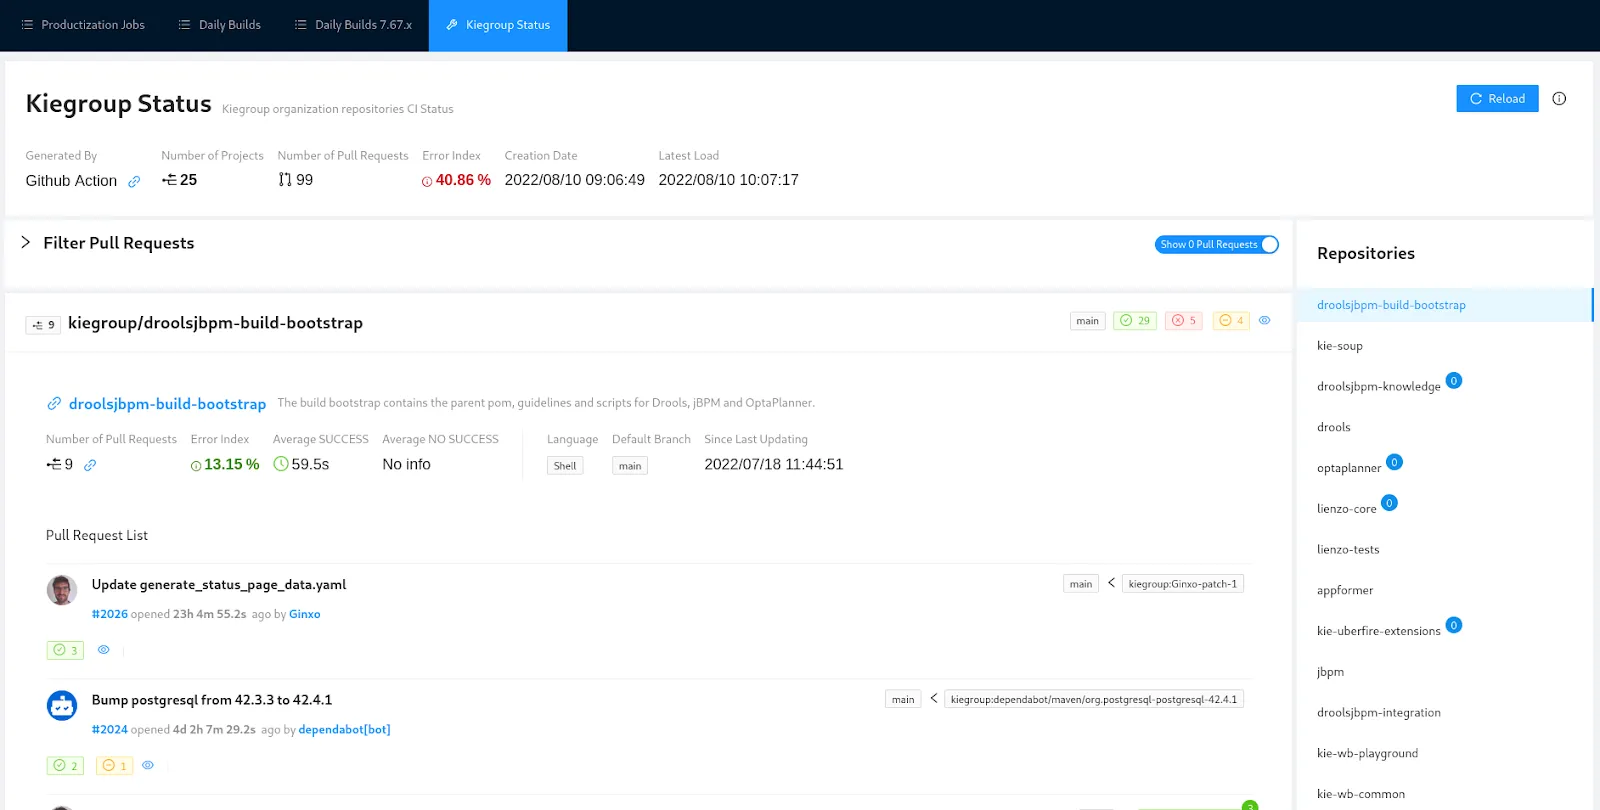This screenshot has width=1600, height=810.
Task: Click the dependabot avatar picture
Action: tap(62, 705)
